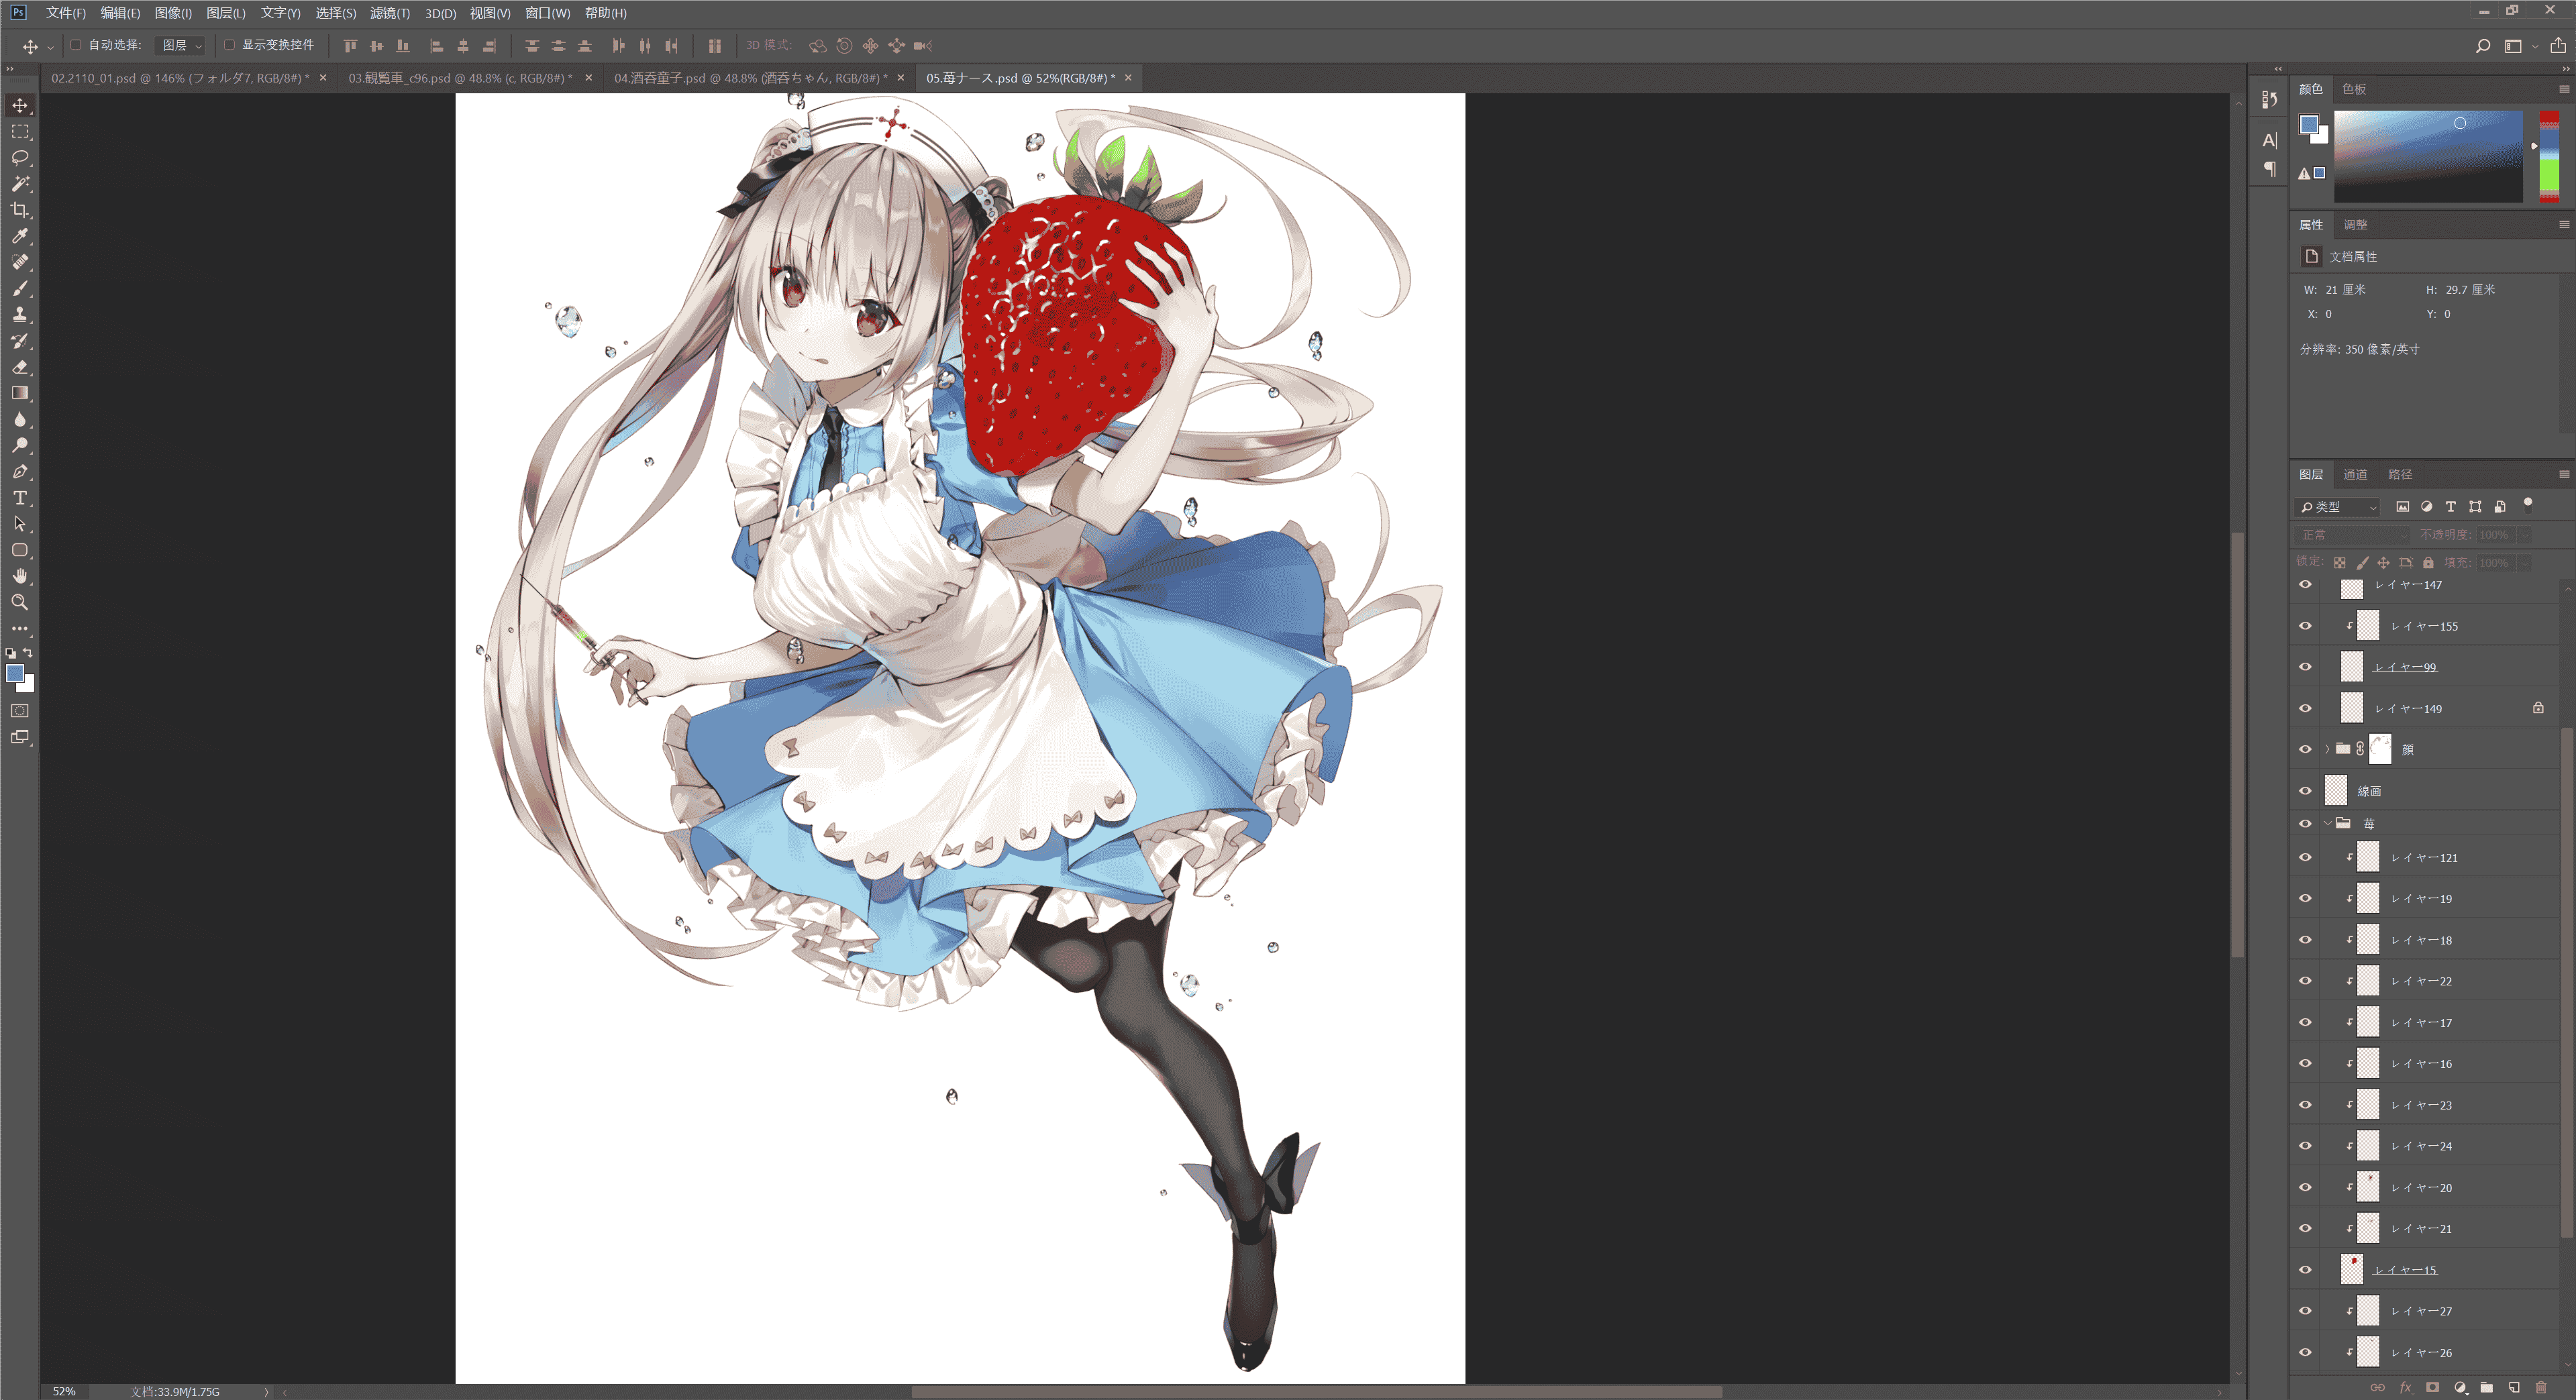Toggle visibility of レイヤー121 layer
This screenshot has width=2576, height=1400.
click(2305, 857)
